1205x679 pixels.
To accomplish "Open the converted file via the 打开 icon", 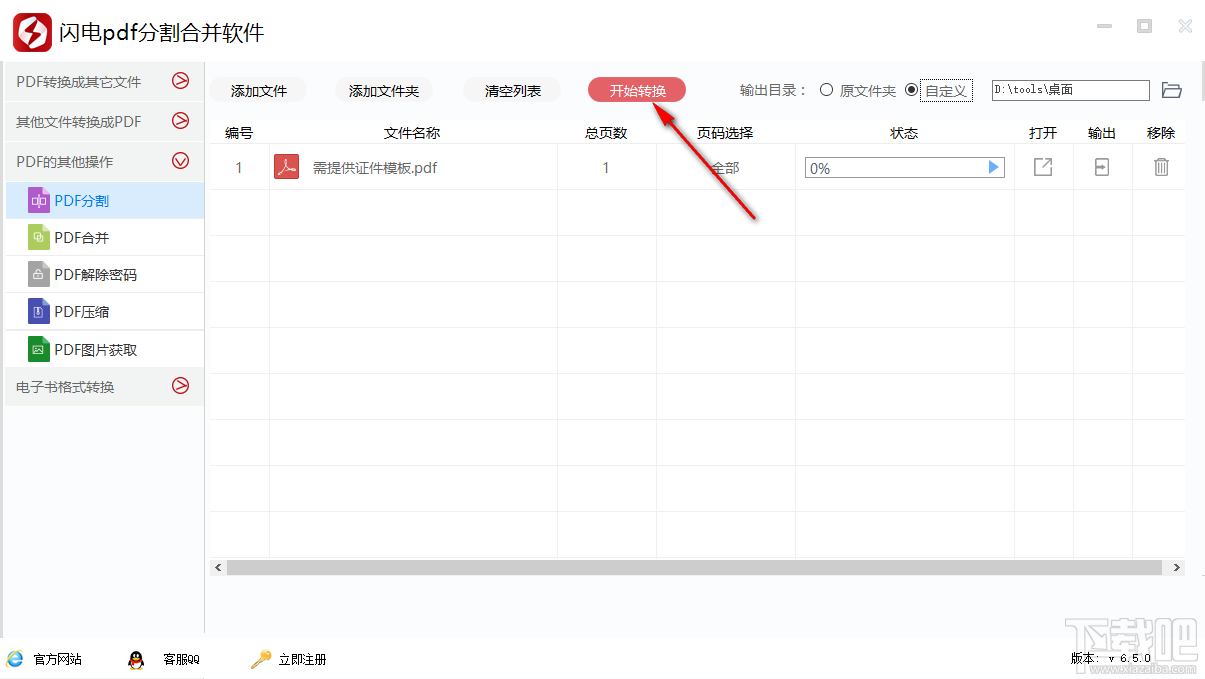I will point(1042,167).
